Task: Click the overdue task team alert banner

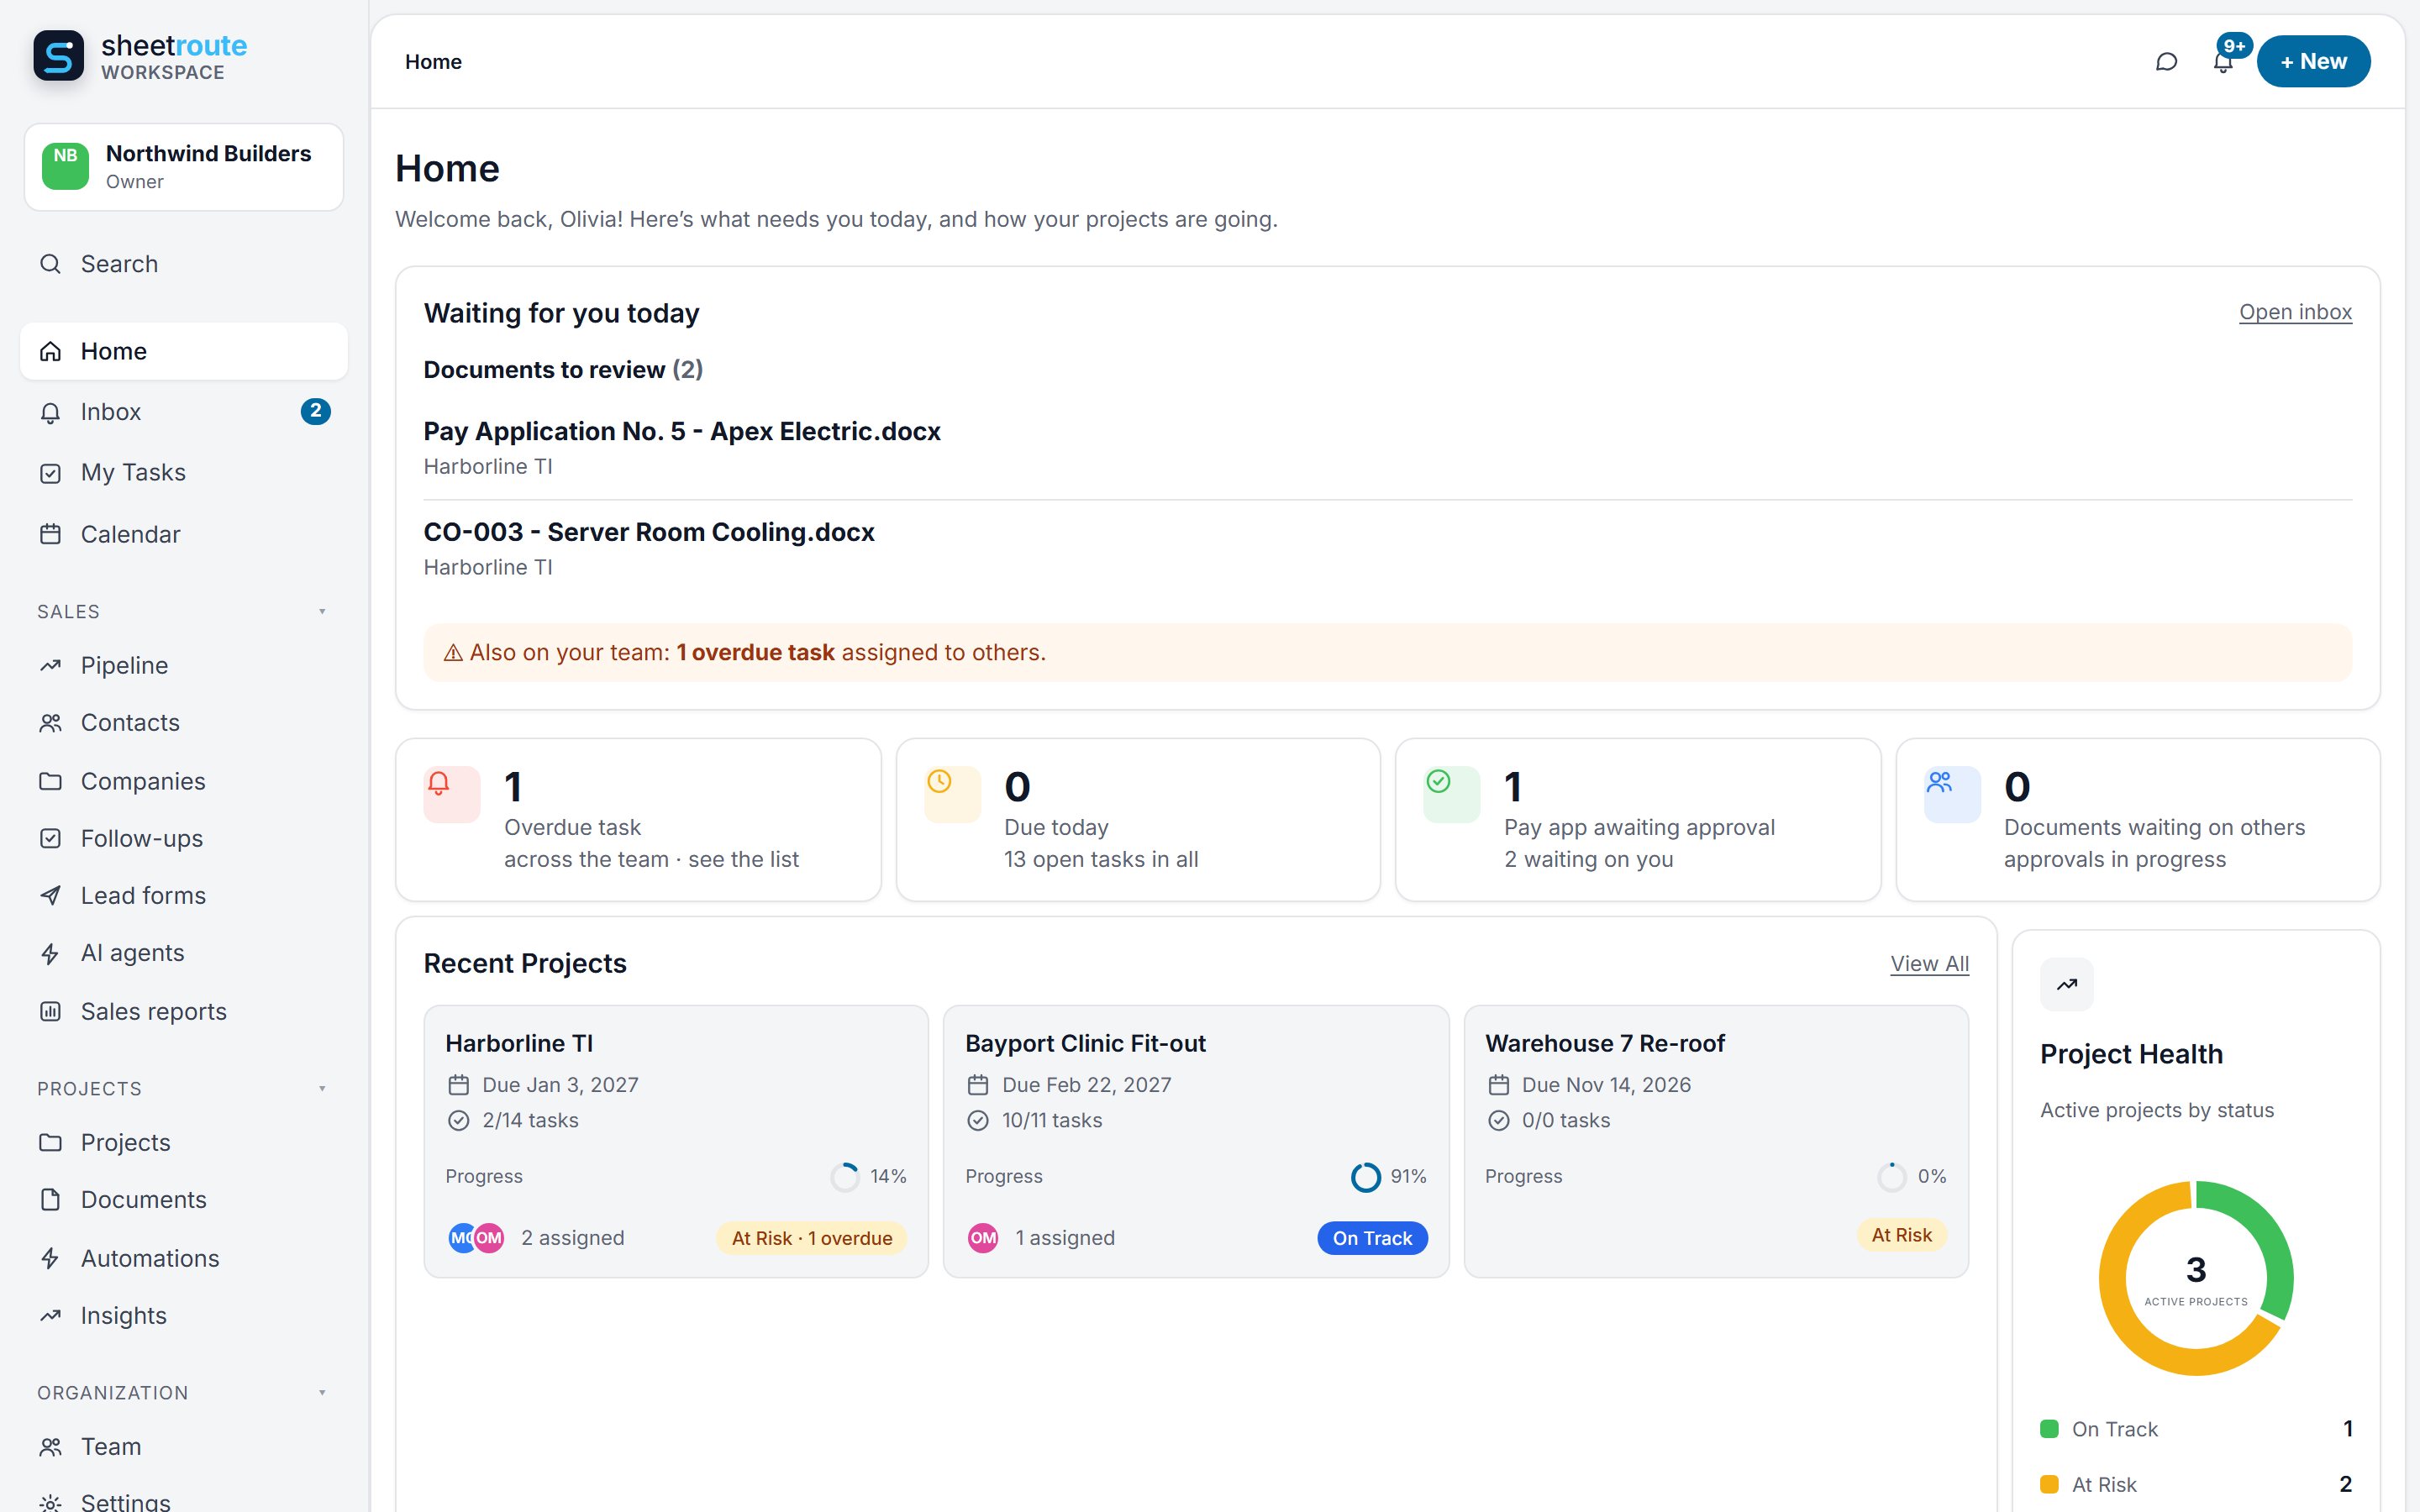Action: pos(1387,653)
